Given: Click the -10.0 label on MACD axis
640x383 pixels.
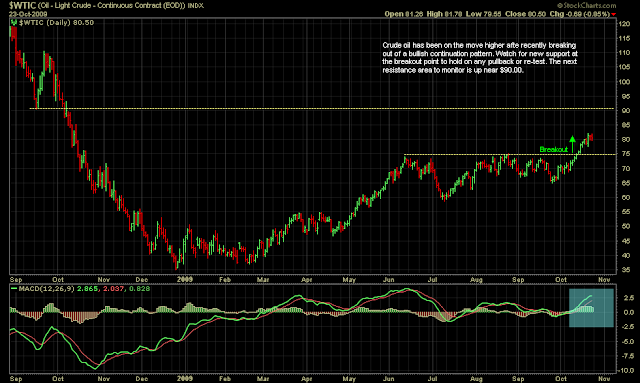Looking at the screenshot, I should (x=626, y=371).
